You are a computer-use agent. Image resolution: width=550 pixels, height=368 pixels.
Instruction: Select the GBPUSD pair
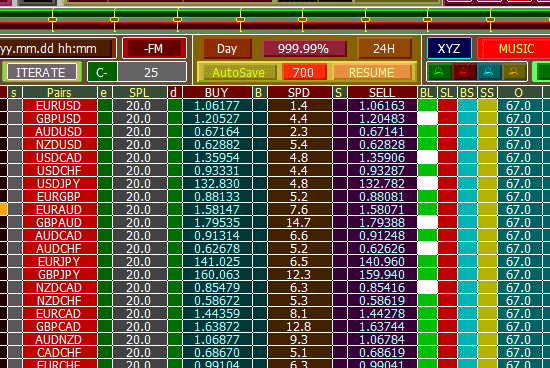(60, 118)
